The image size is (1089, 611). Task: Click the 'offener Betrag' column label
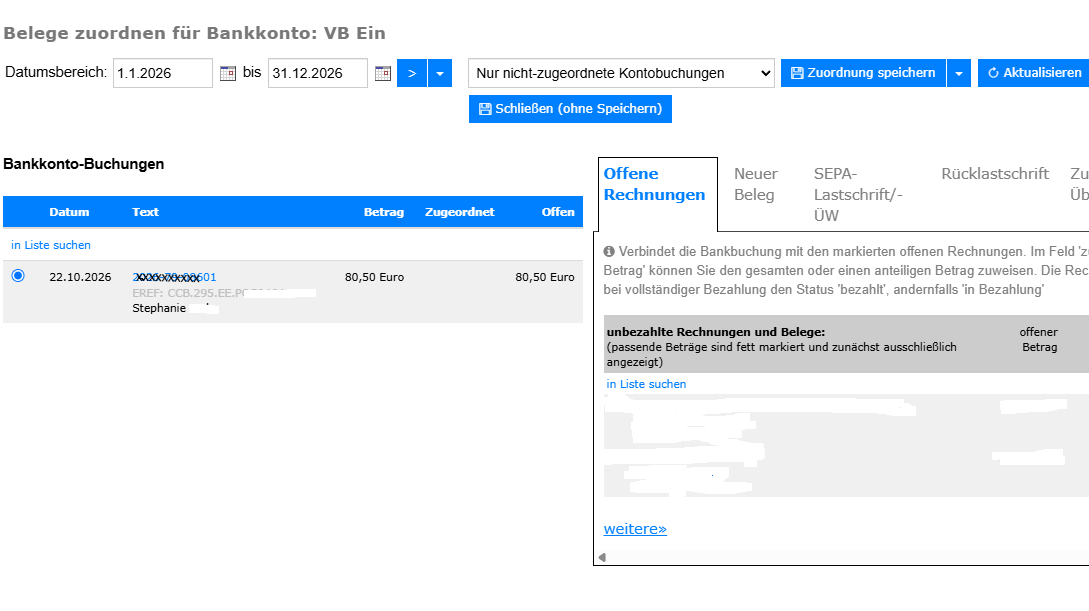pyautogui.click(x=1039, y=340)
